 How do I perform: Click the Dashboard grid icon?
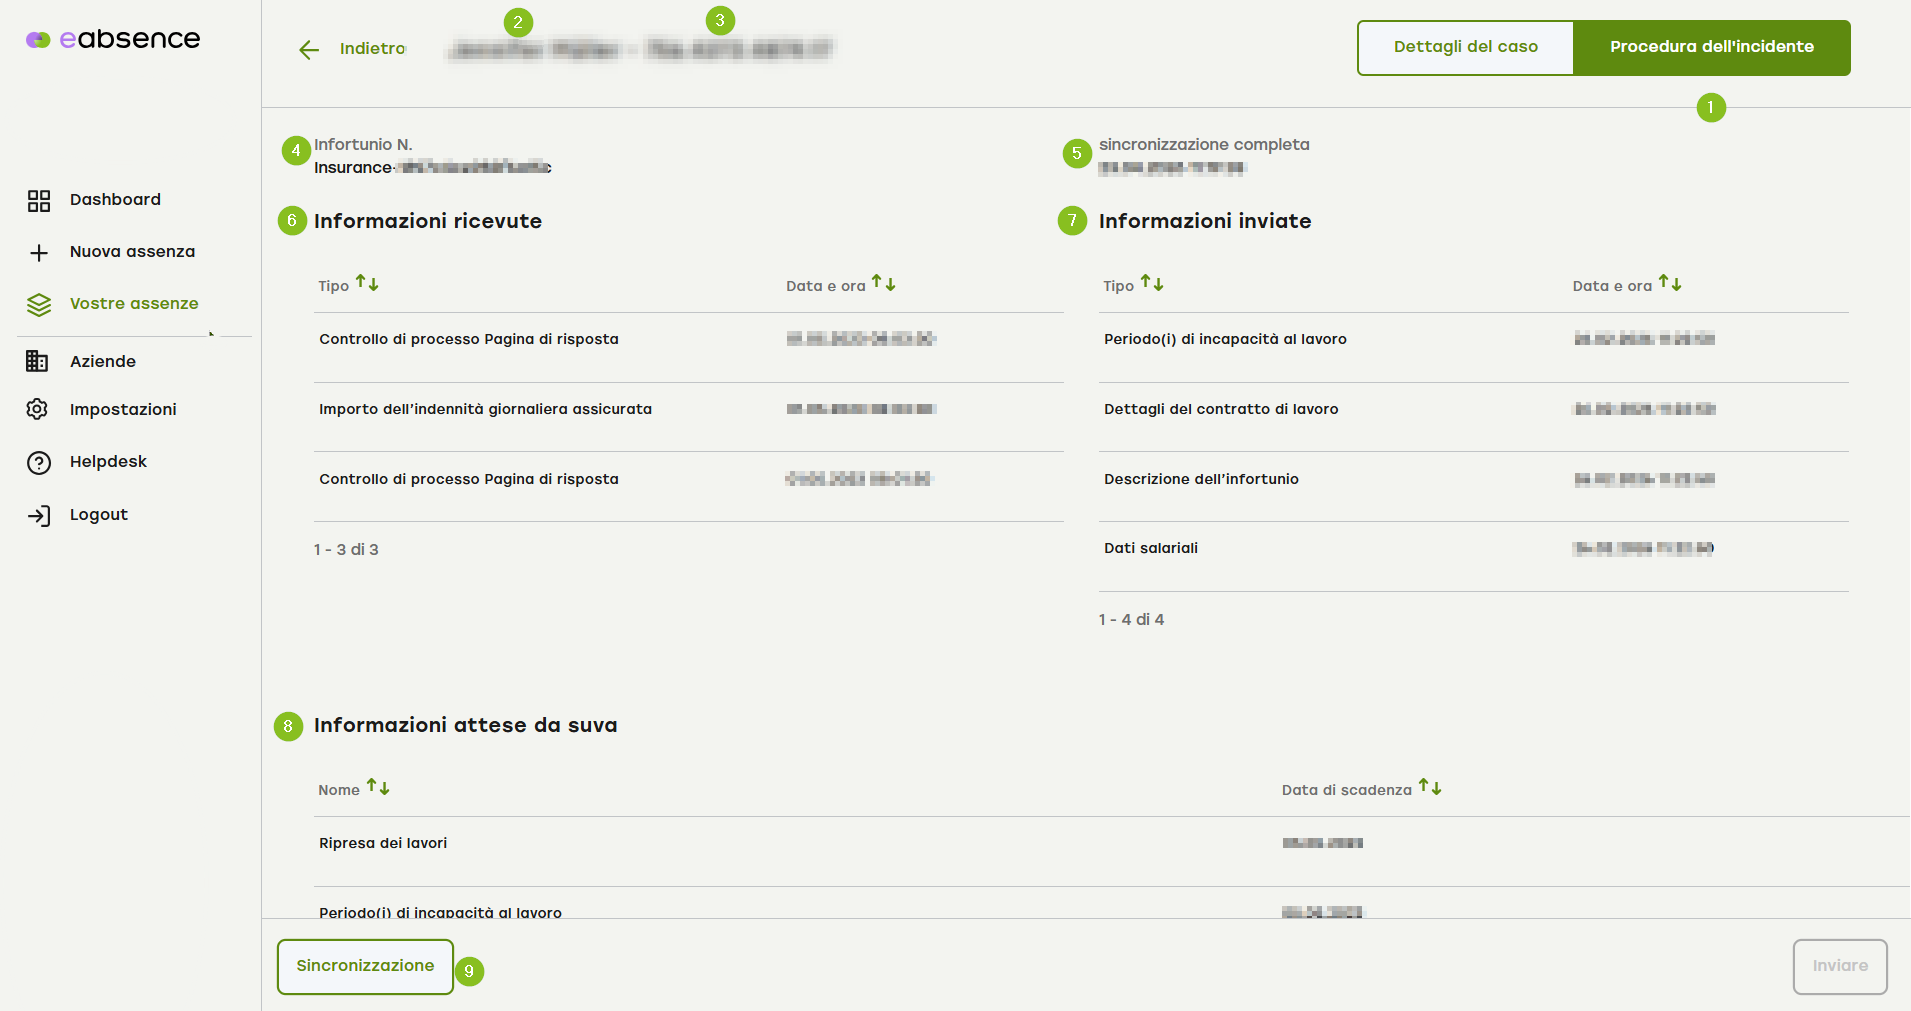pyautogui.click(x=39, y=201)
